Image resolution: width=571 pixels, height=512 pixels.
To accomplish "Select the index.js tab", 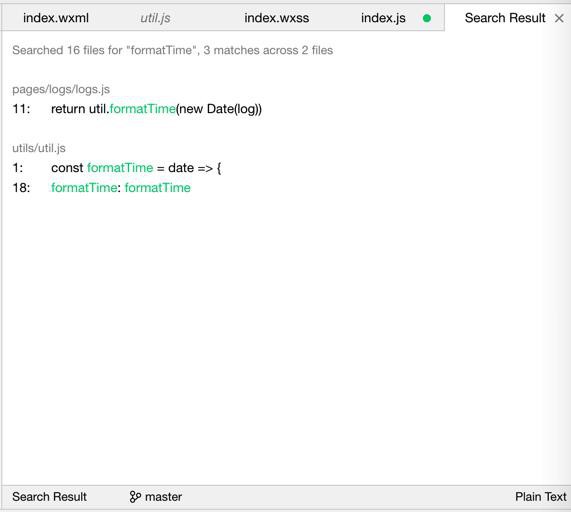I will point(383,18).
